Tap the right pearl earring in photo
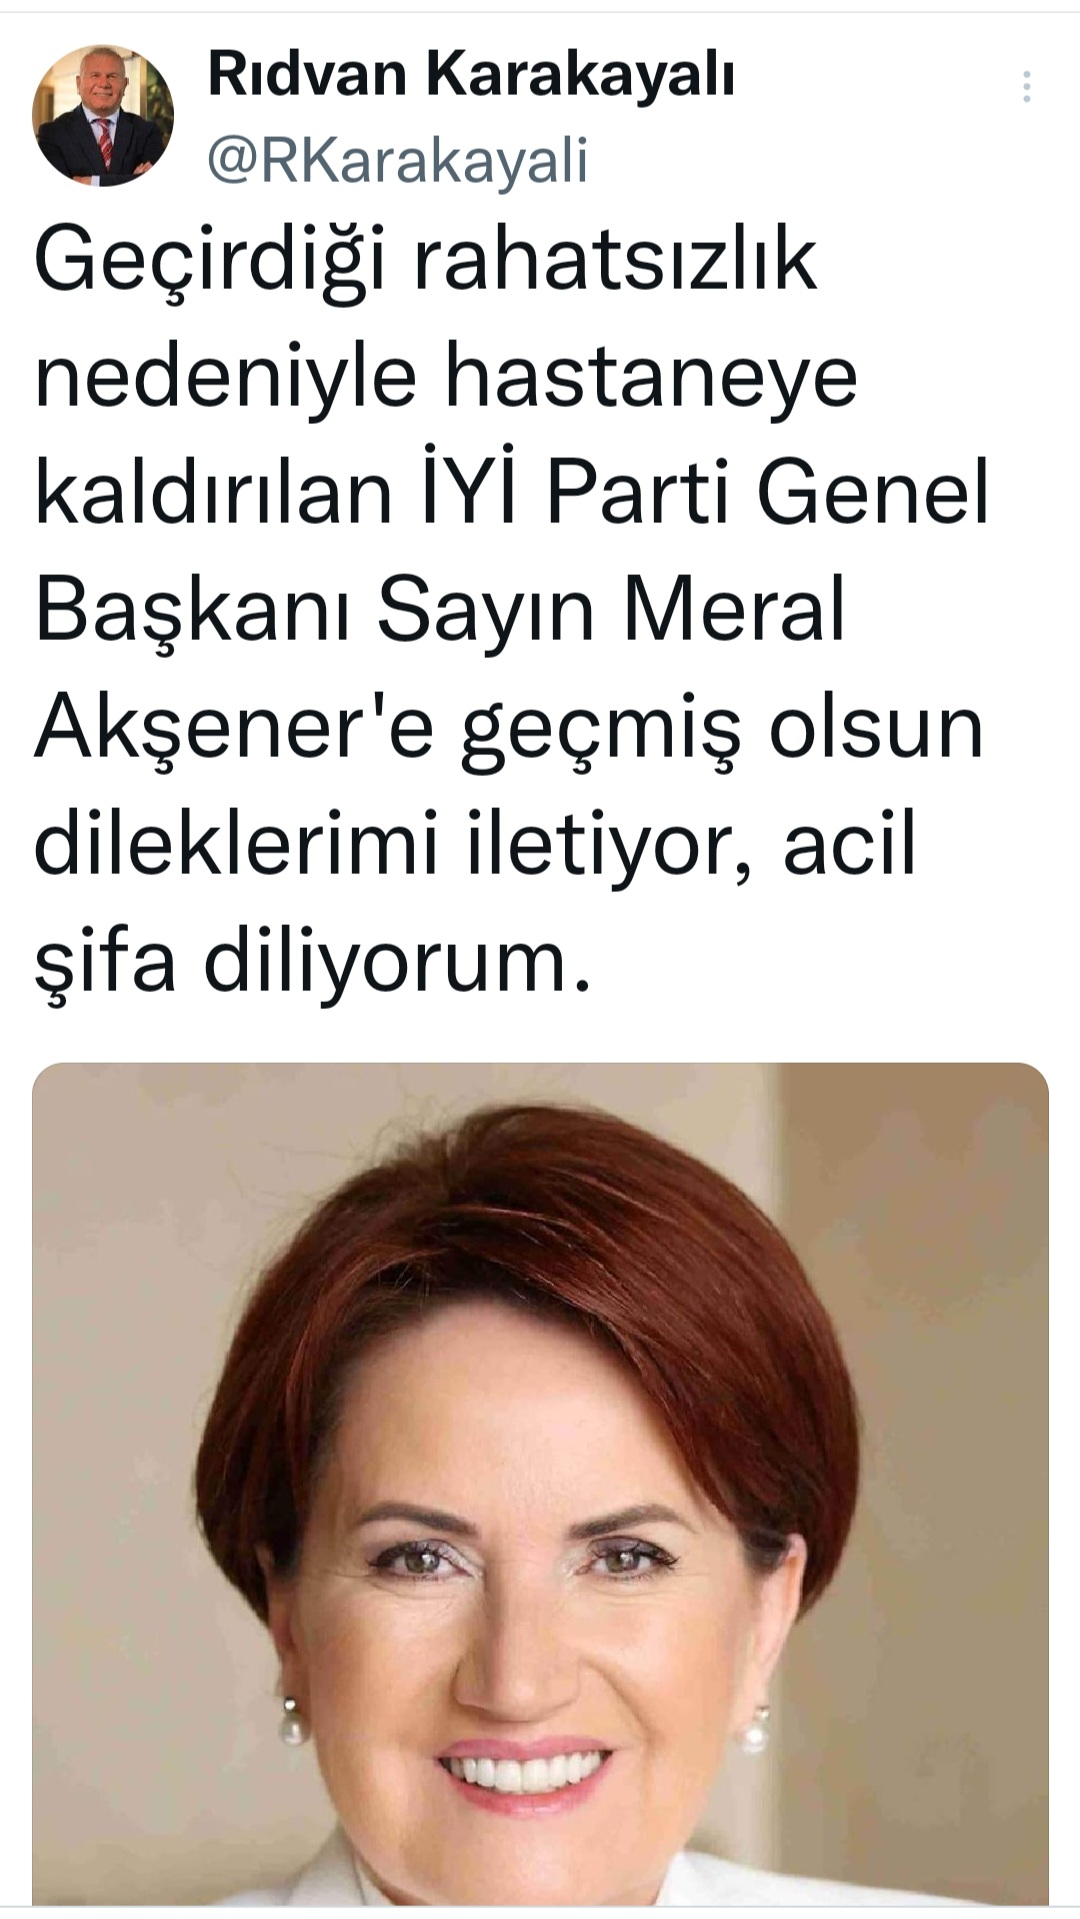This screenshot has height=1919, width=1080. 756,1730
